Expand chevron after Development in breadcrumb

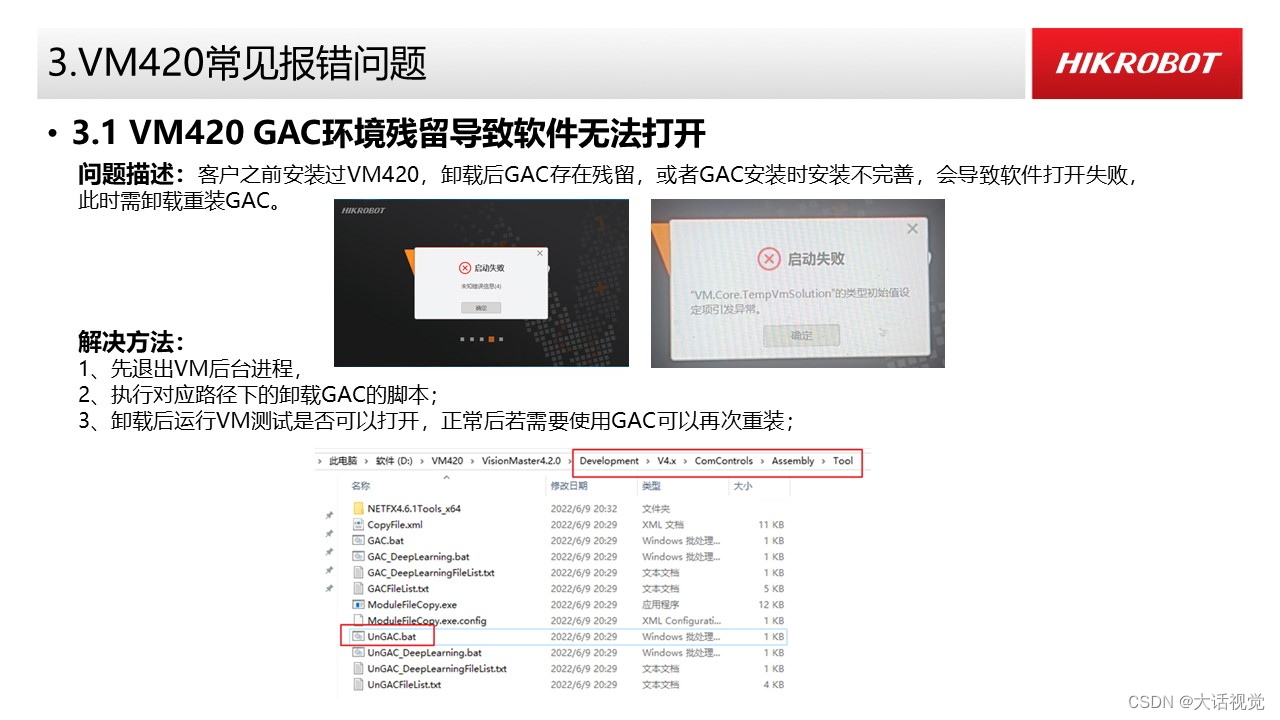648,461
